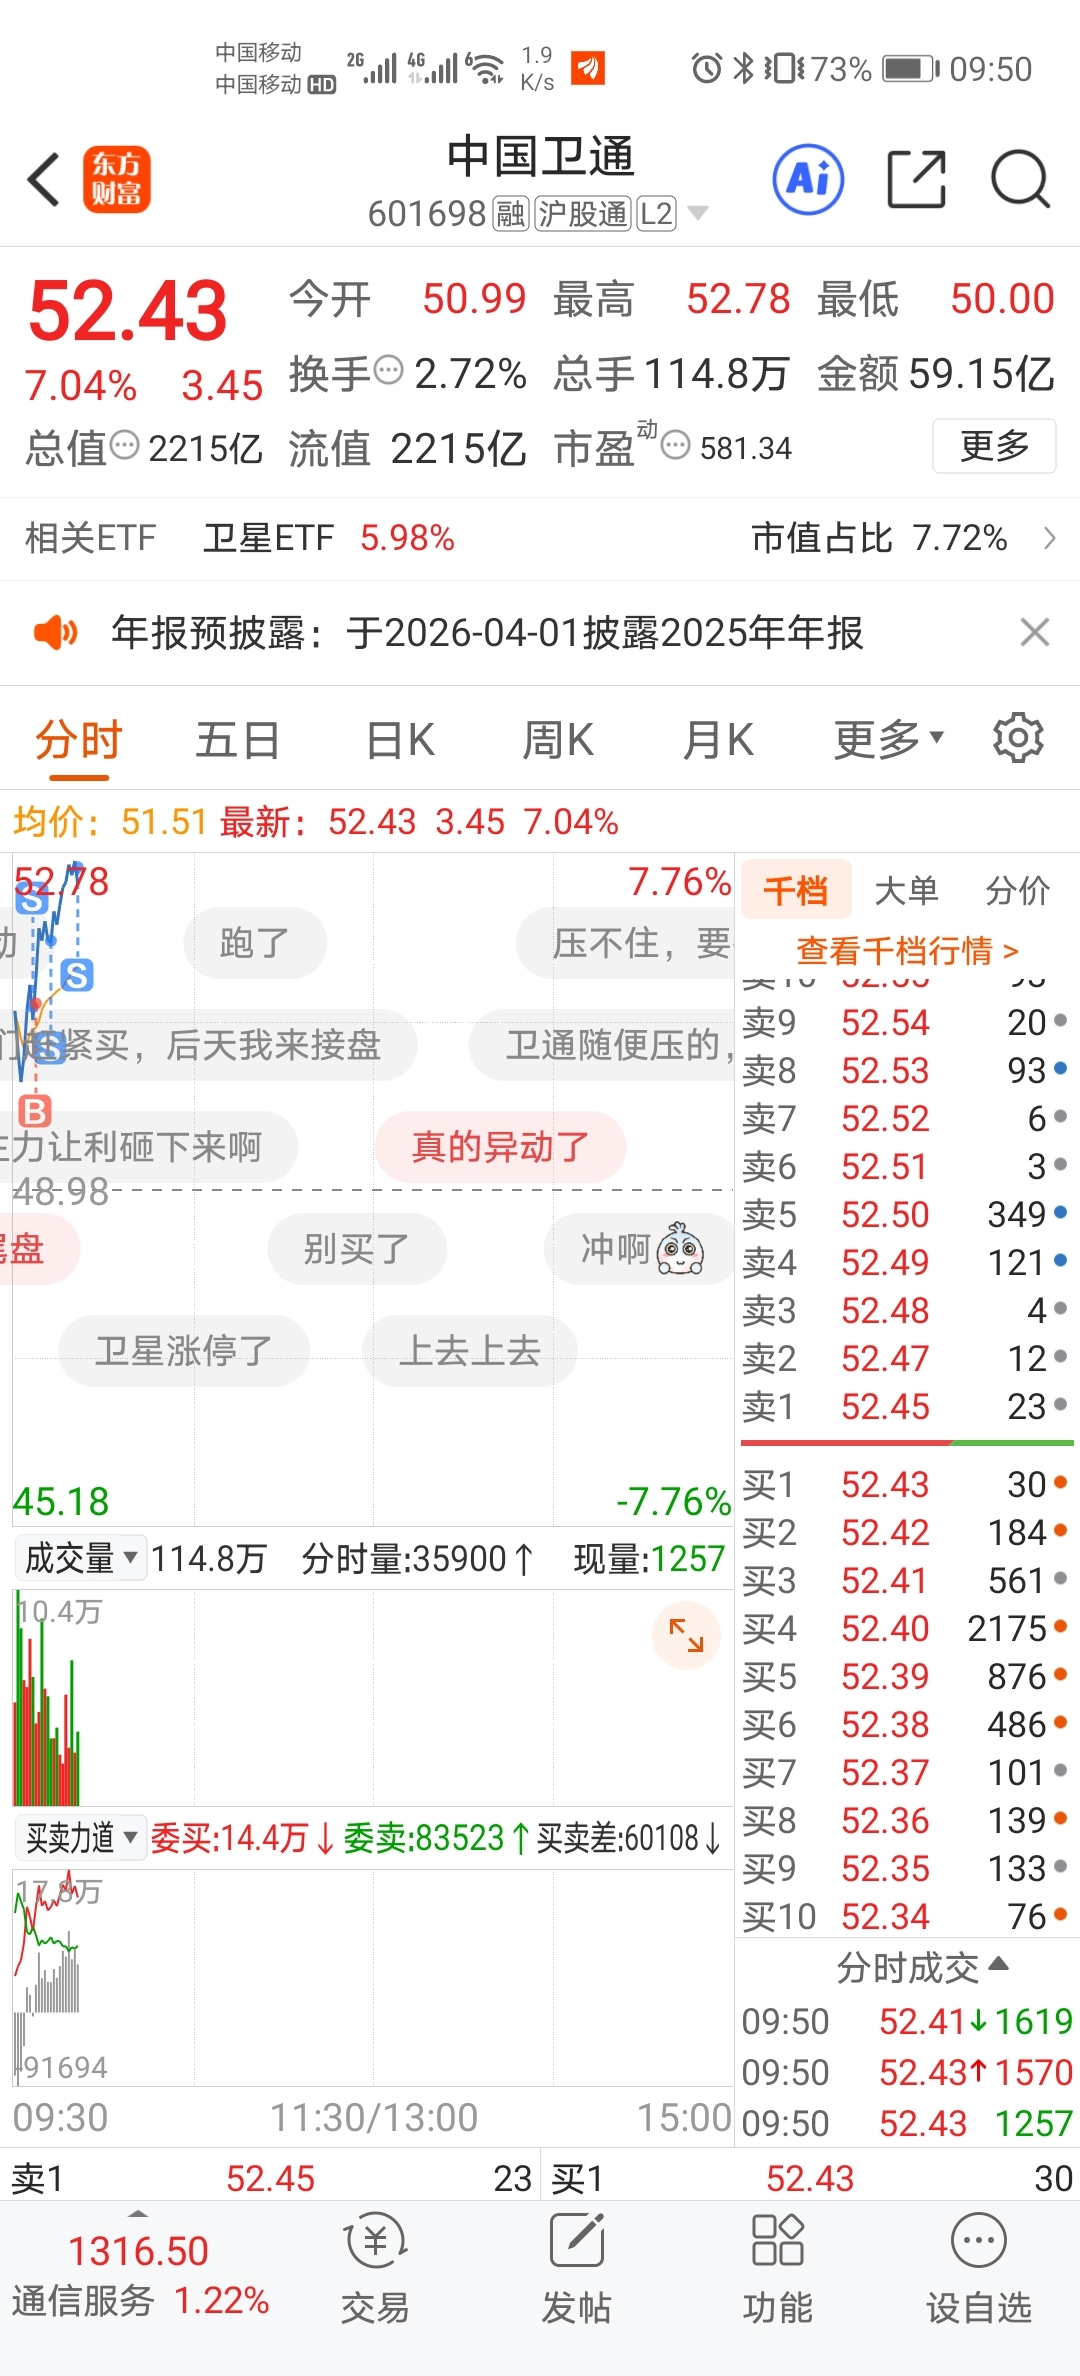
Task: Switch to the 月K tab
Action: [x=718, y=740]
